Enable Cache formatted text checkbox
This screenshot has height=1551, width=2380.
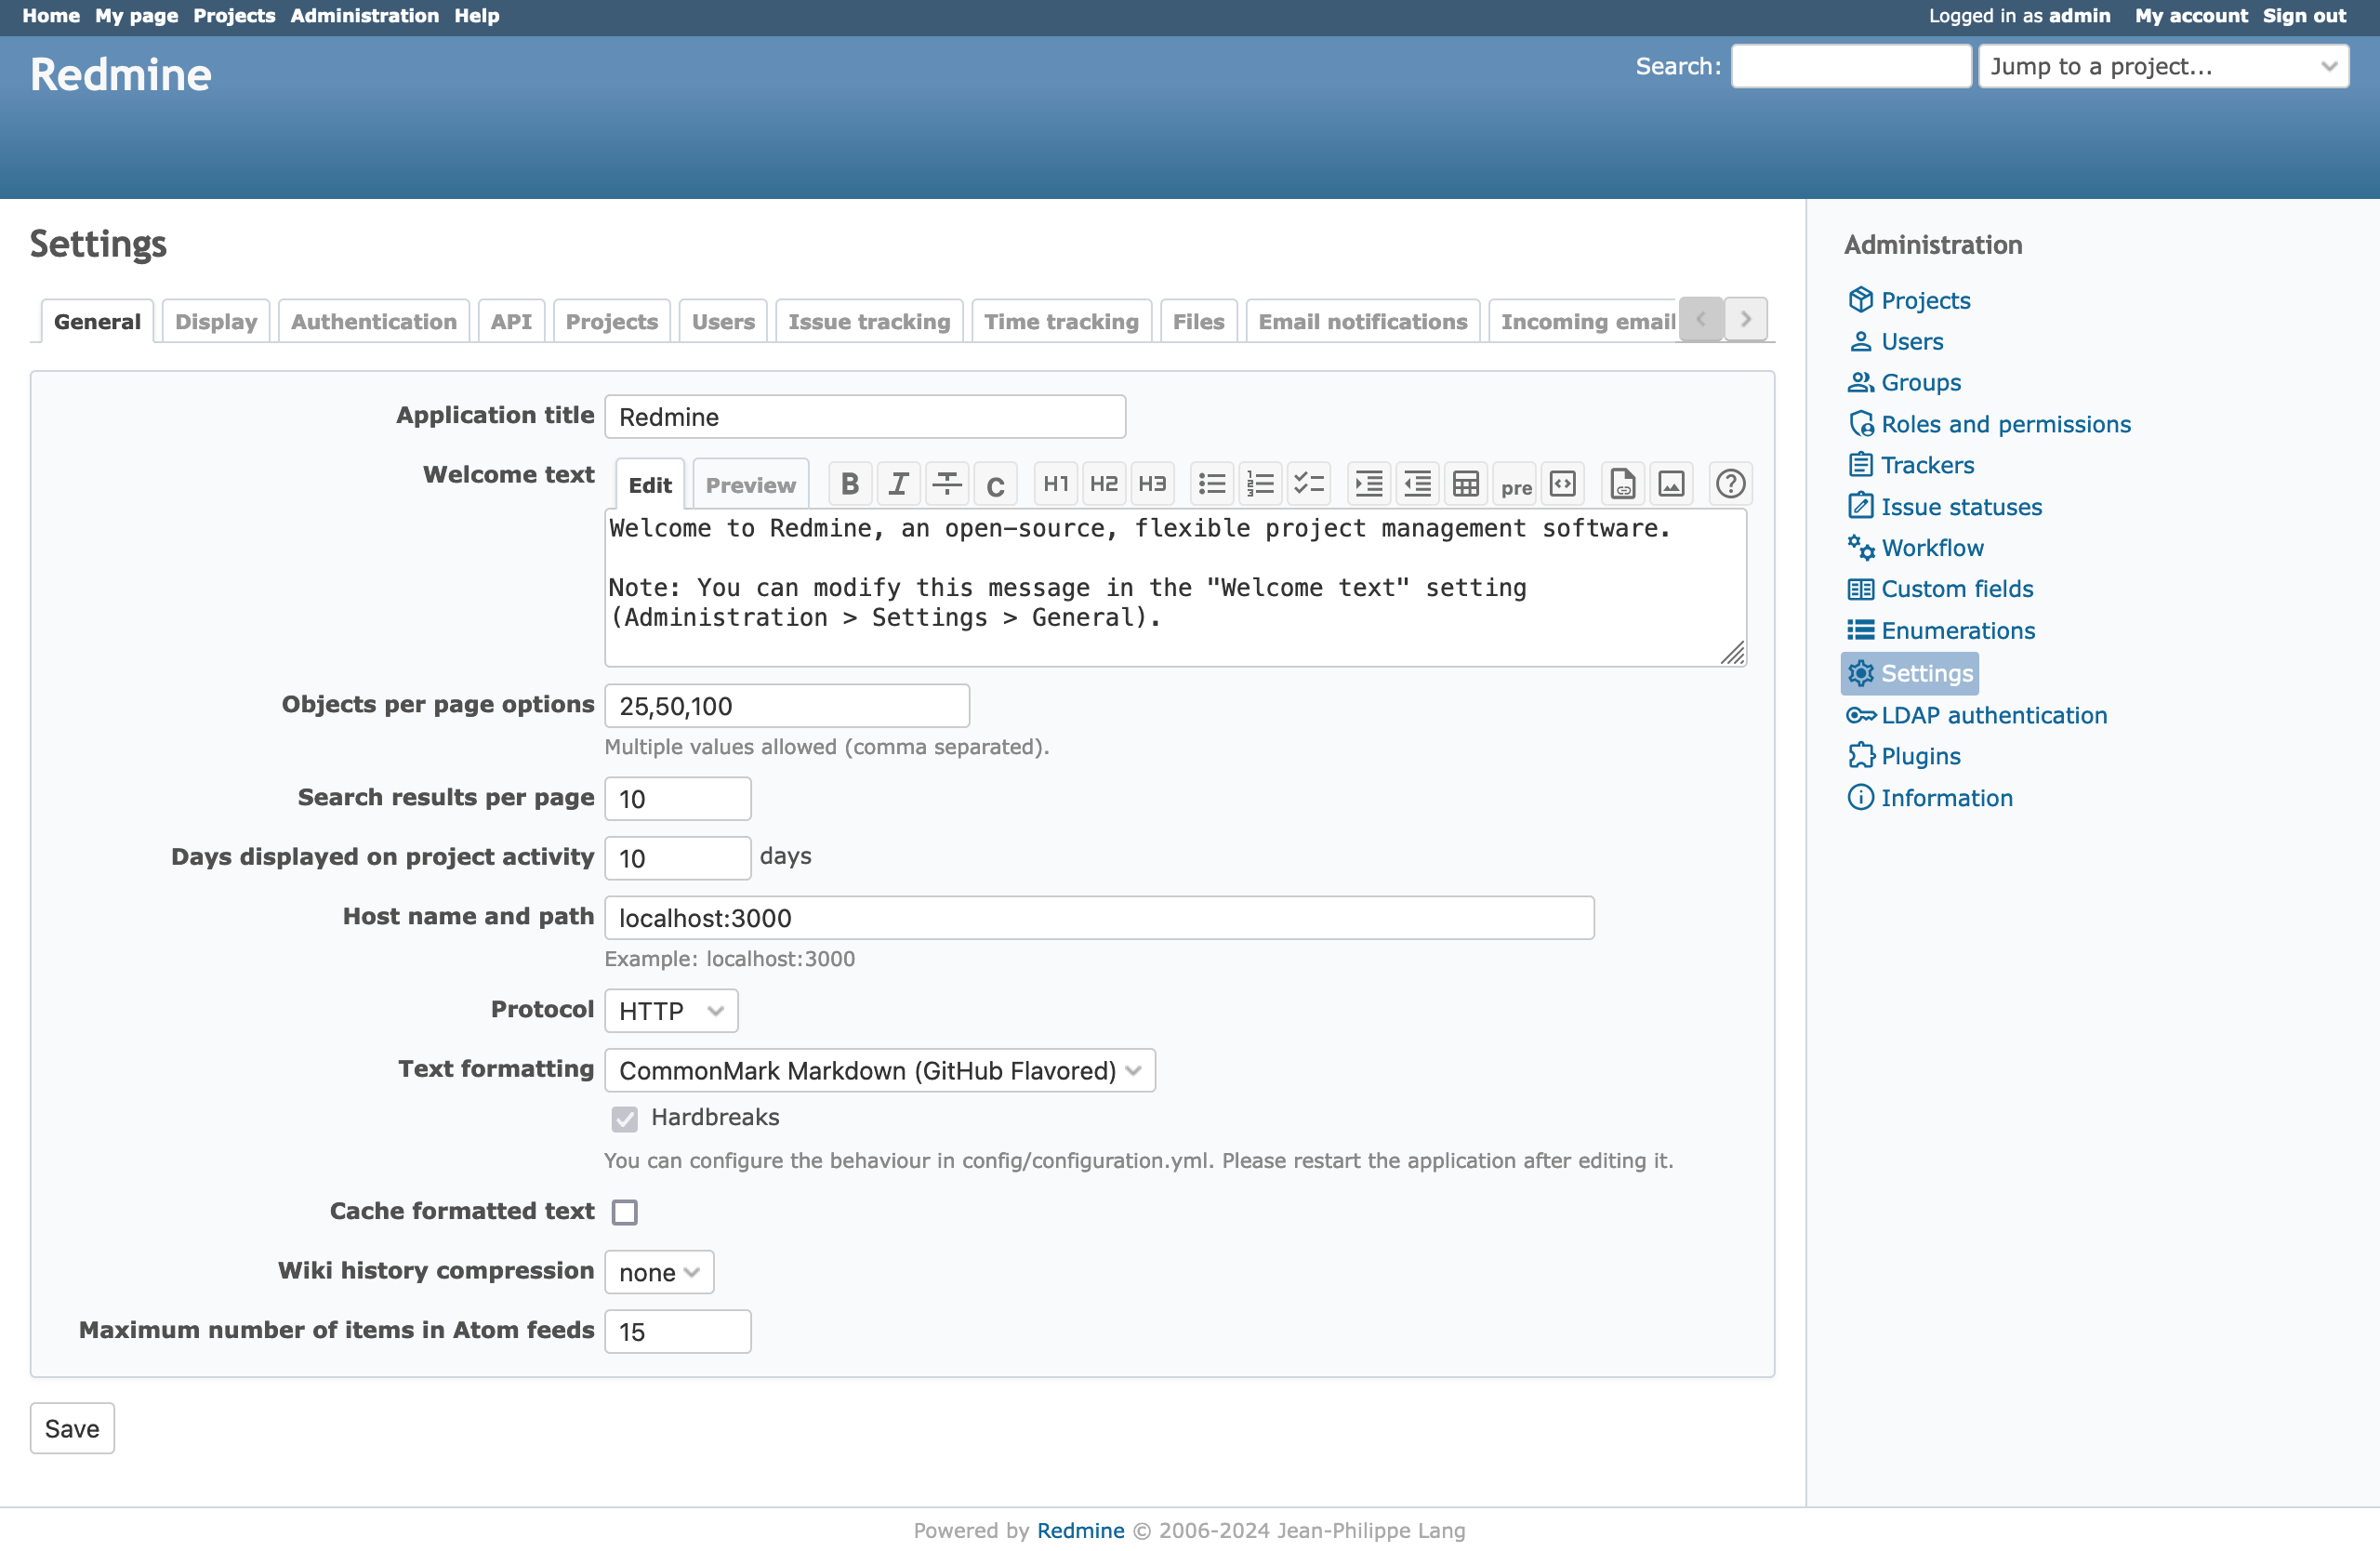point(625,1212)
